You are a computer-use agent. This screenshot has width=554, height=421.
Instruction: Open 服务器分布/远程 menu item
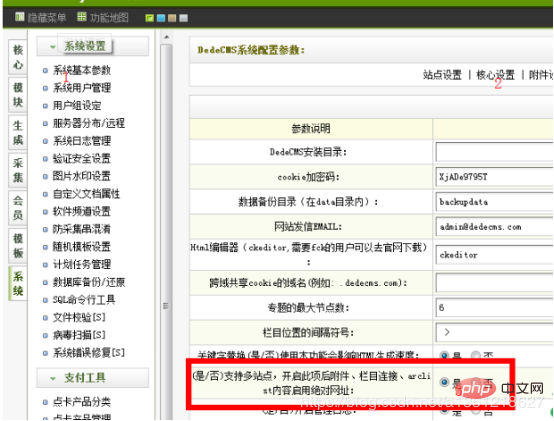[89, 123]
